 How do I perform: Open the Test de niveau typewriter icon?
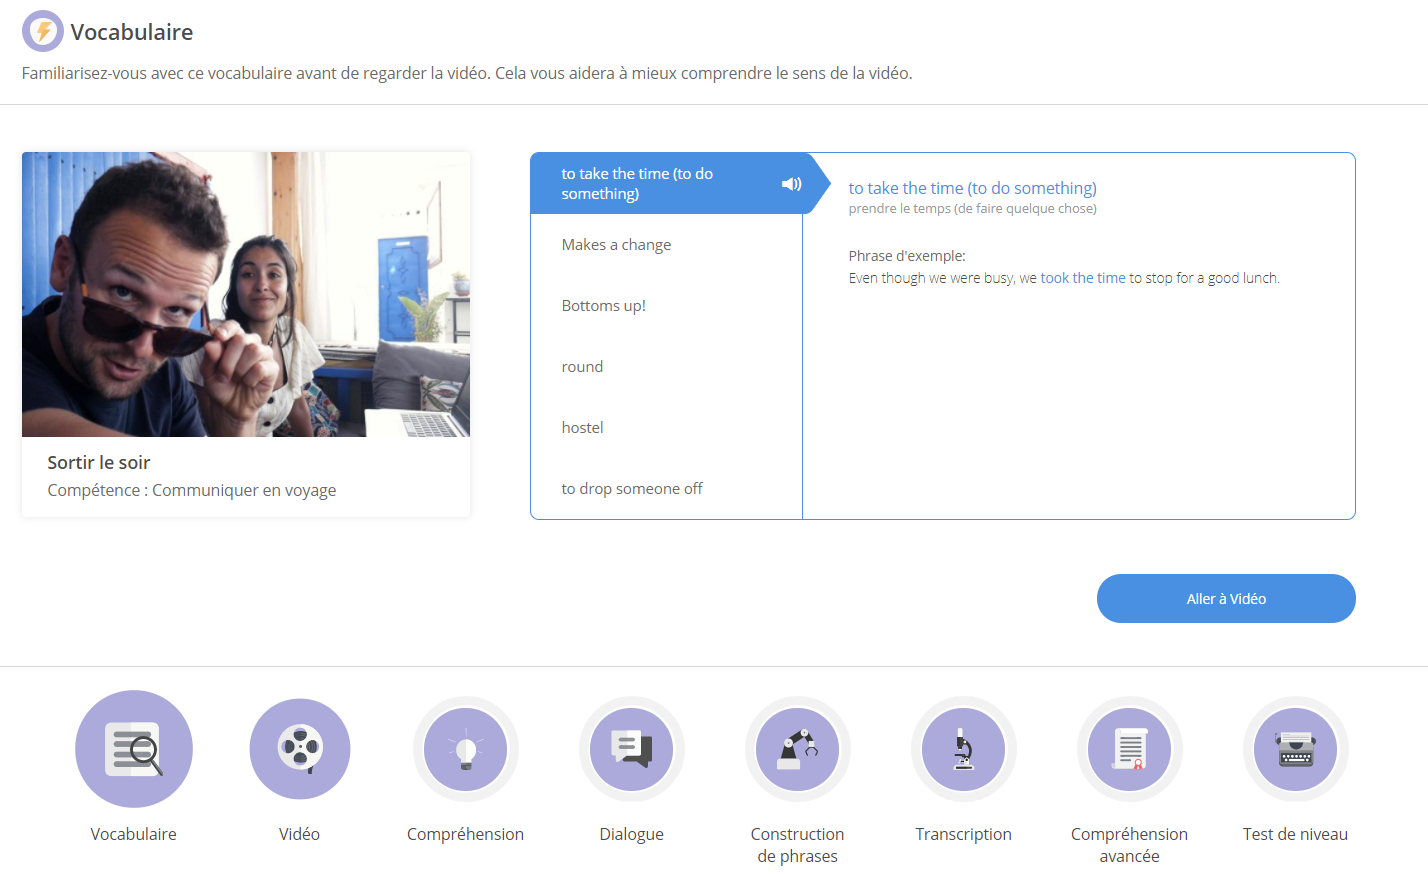click(x=1296, y=749)
